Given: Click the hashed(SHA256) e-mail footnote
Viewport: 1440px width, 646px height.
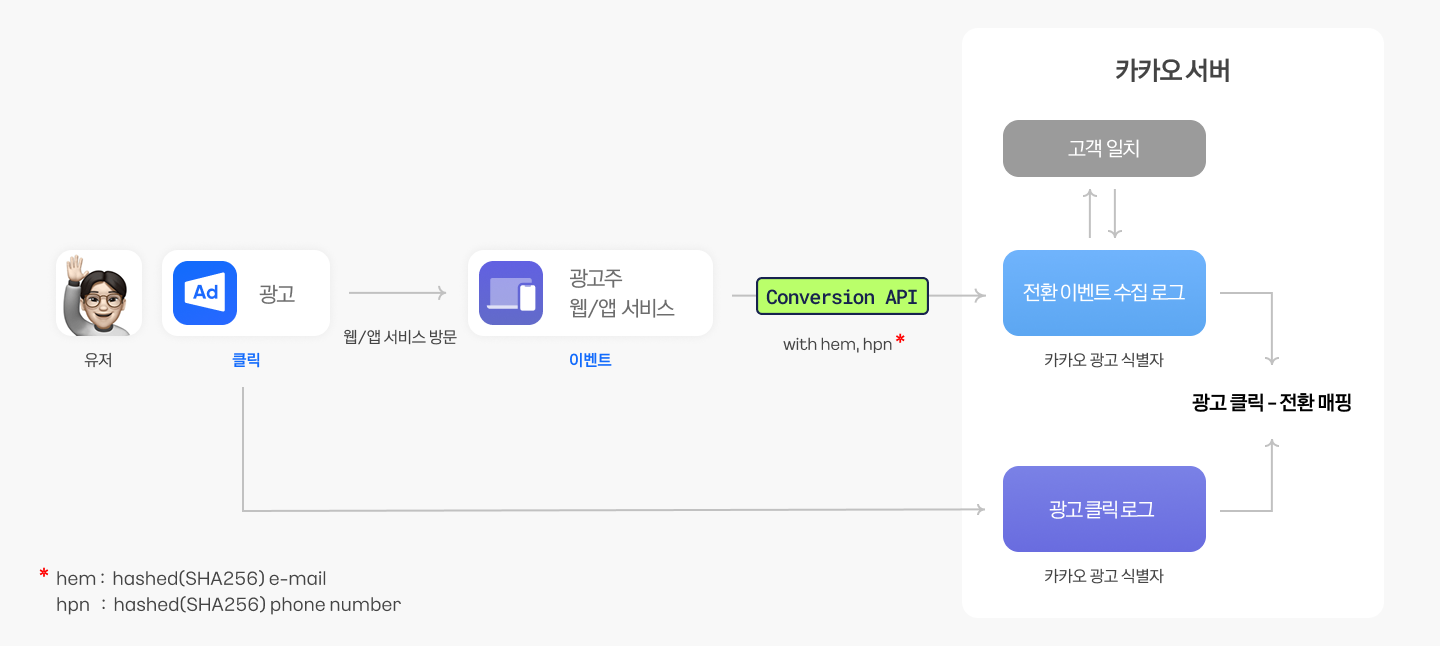Looking at the screenshot, I should click(219, 578).
